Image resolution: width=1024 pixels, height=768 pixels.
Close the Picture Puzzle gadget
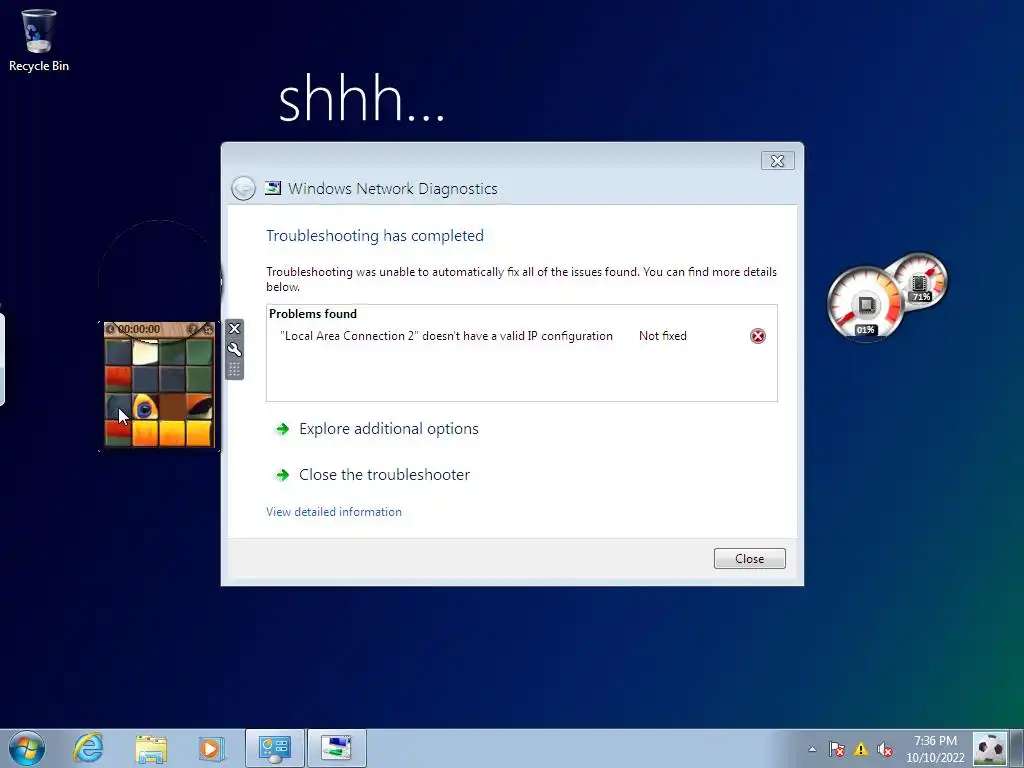tap(234, 328)
